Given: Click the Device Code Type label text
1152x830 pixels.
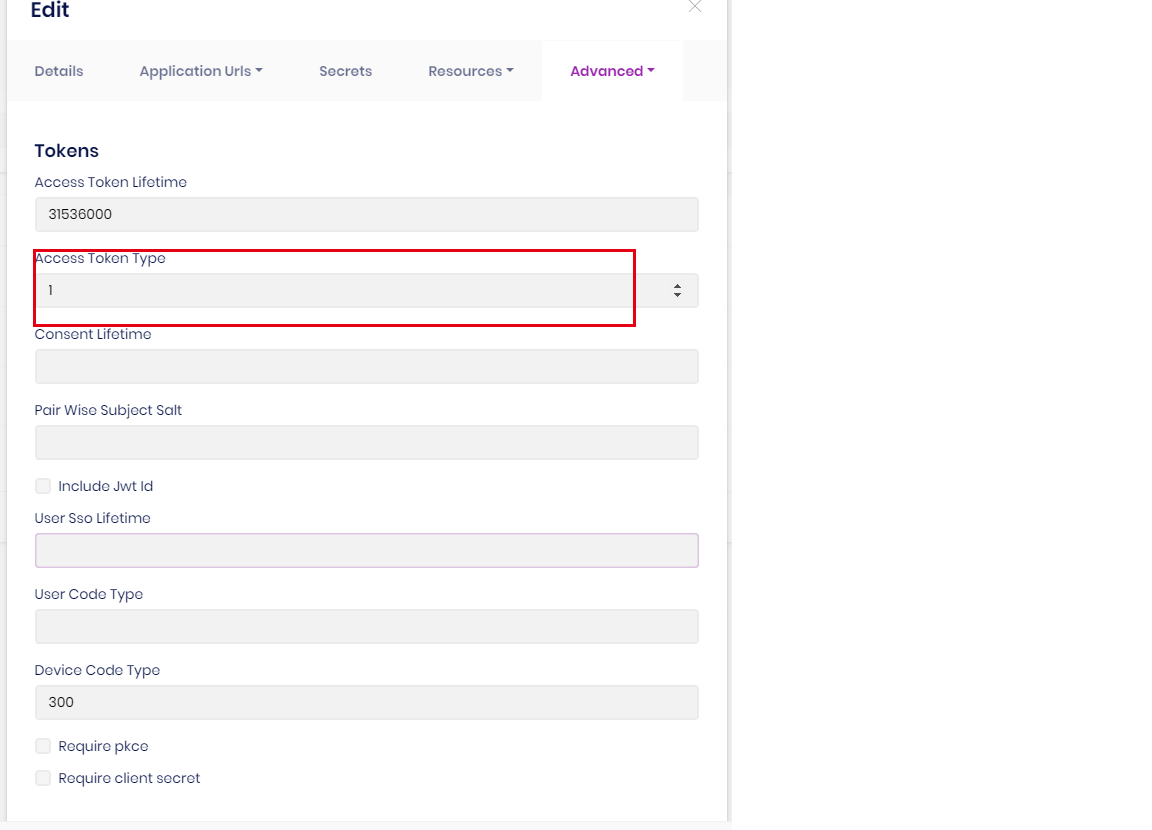Looking at the screenshot, I should tap(97, 671).
